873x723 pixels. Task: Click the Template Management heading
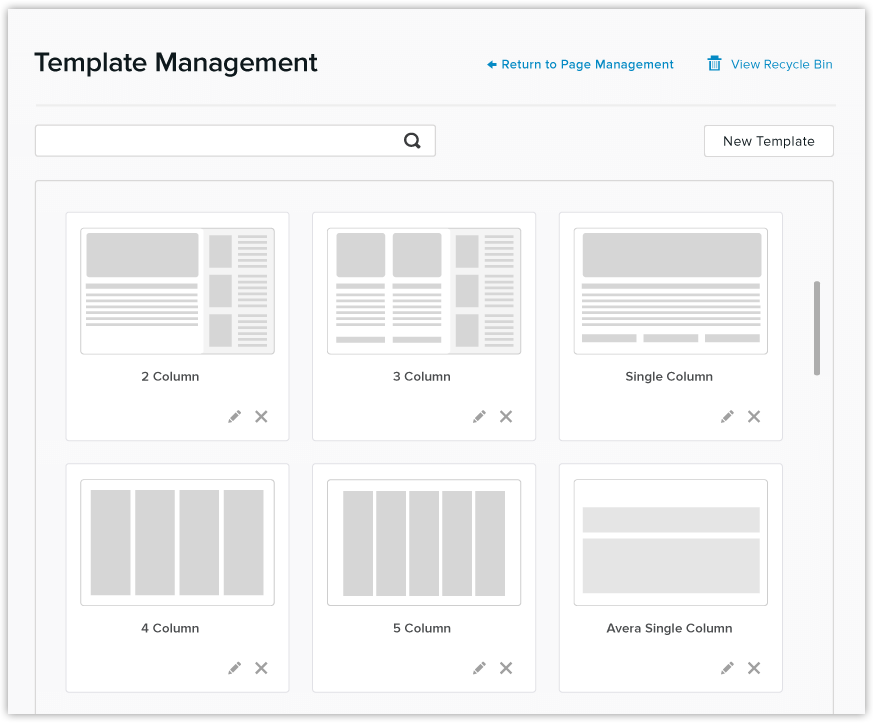[x=176, y=62]
